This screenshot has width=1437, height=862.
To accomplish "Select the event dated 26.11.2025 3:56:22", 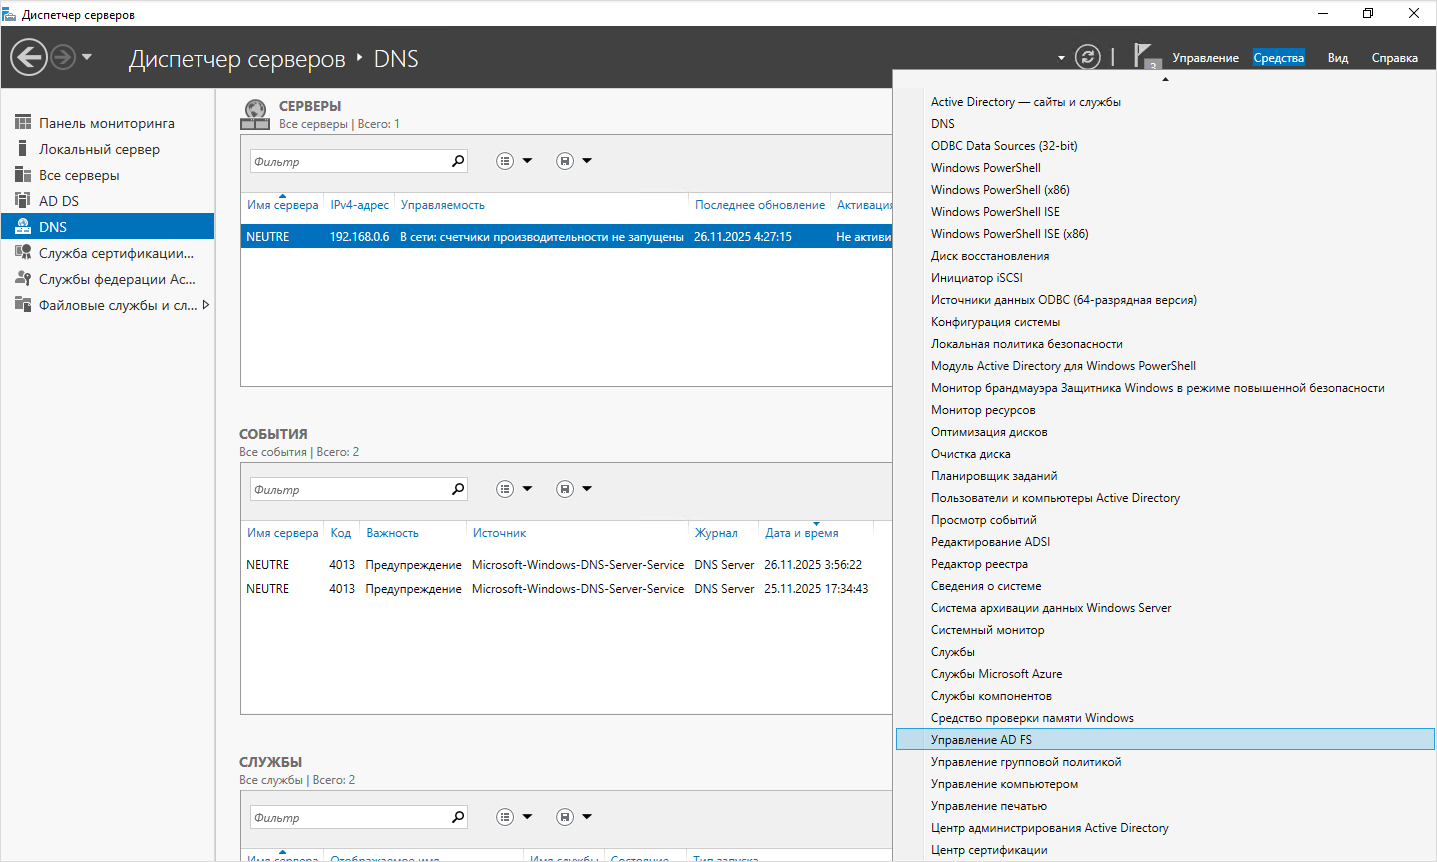I will [566, 565].
